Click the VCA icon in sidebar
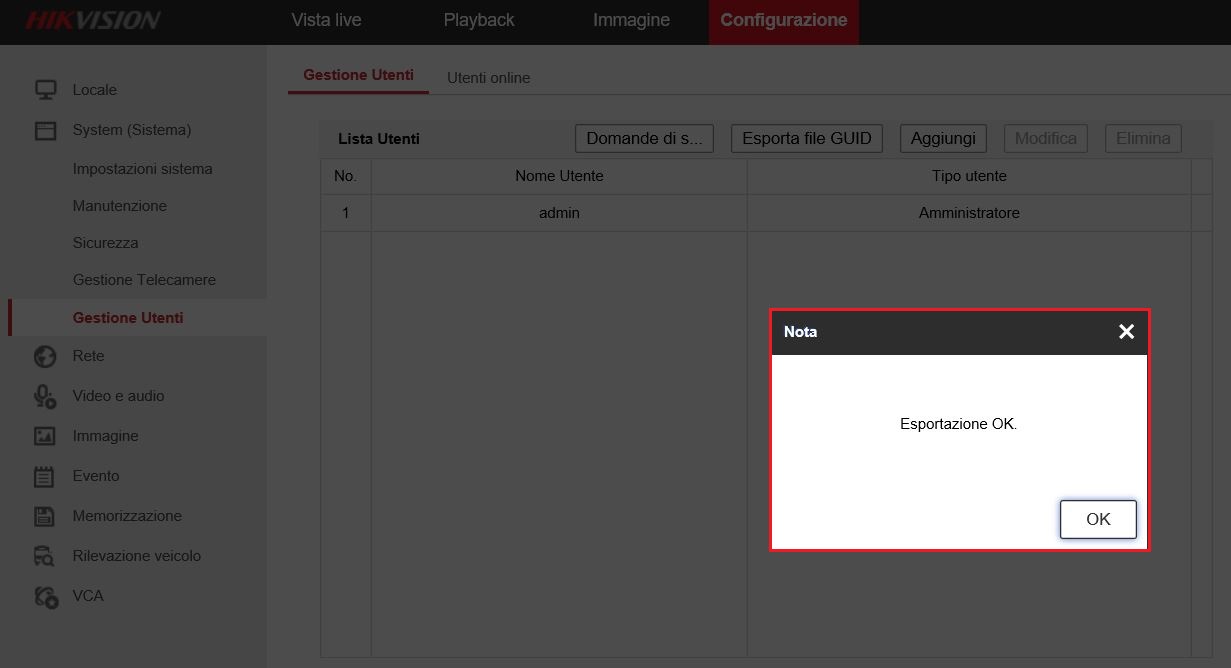The image size is (1231, 668). pyautogui.click(x=46, y=596)
